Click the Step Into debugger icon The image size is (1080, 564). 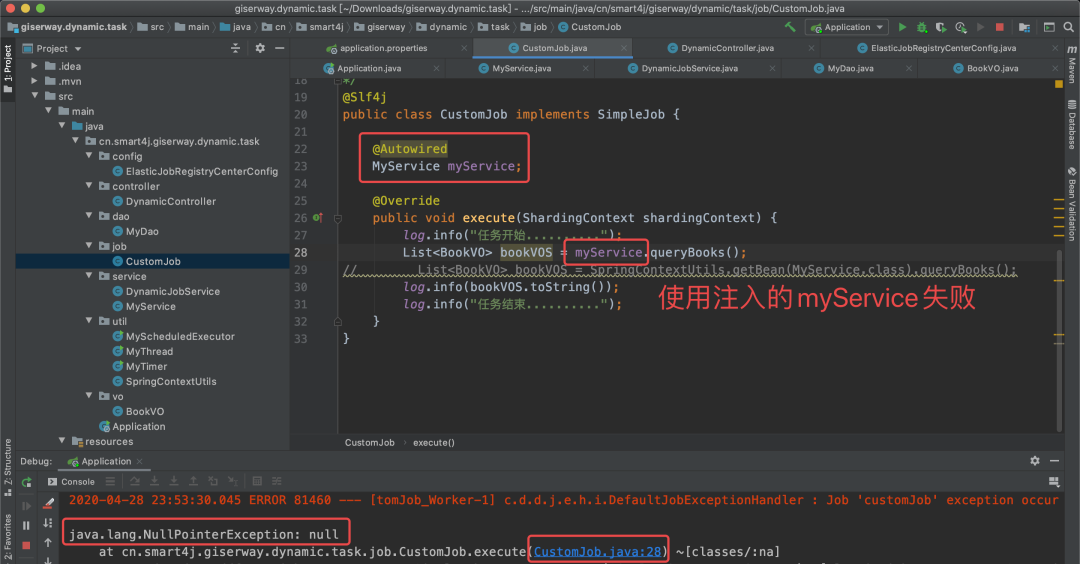(154, 481)
